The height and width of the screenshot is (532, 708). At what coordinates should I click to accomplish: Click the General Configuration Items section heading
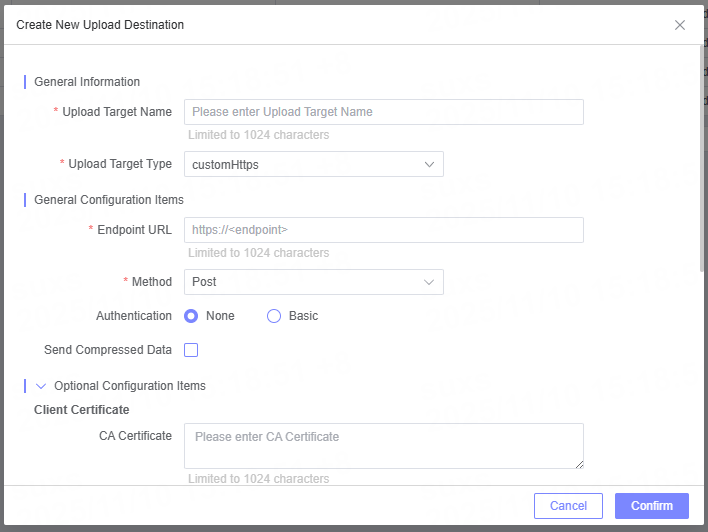[x=109, y=200]
